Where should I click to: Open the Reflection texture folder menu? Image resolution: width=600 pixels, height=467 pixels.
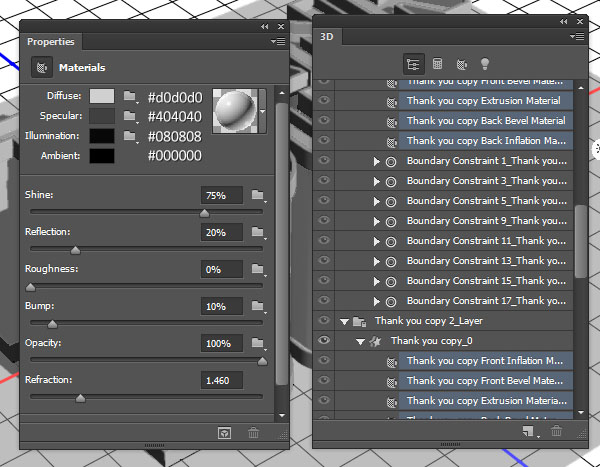pos(259,232)
